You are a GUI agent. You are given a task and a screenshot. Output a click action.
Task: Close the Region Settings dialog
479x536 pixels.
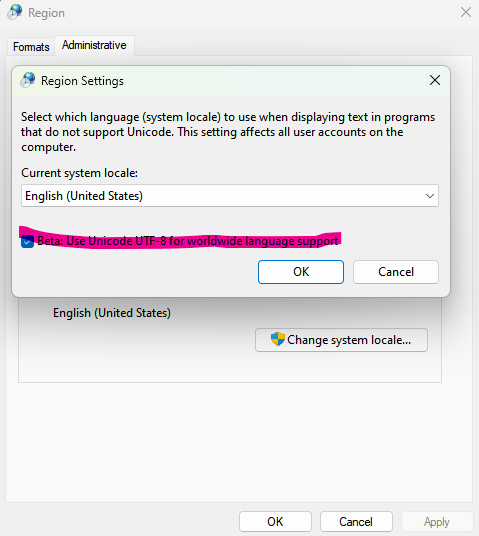[435, 80]
